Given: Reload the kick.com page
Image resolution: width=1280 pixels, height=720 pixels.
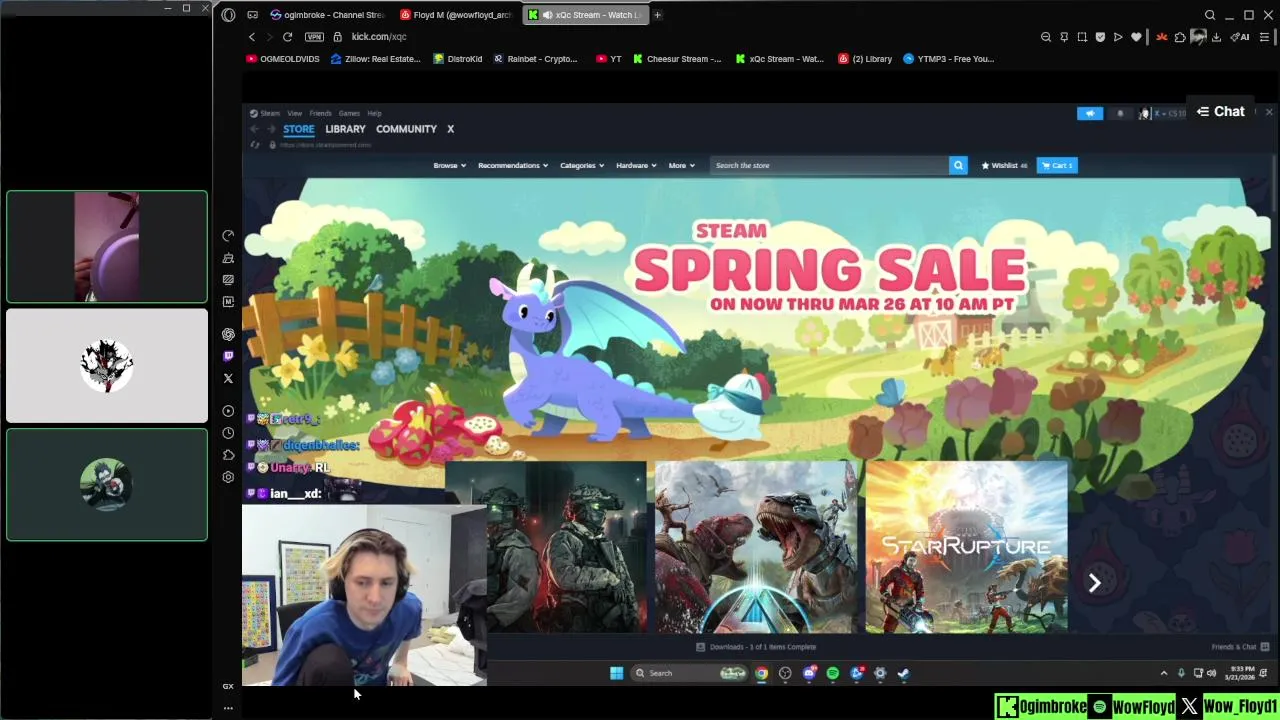Looking at the screenshot, I should click(287, 37).
